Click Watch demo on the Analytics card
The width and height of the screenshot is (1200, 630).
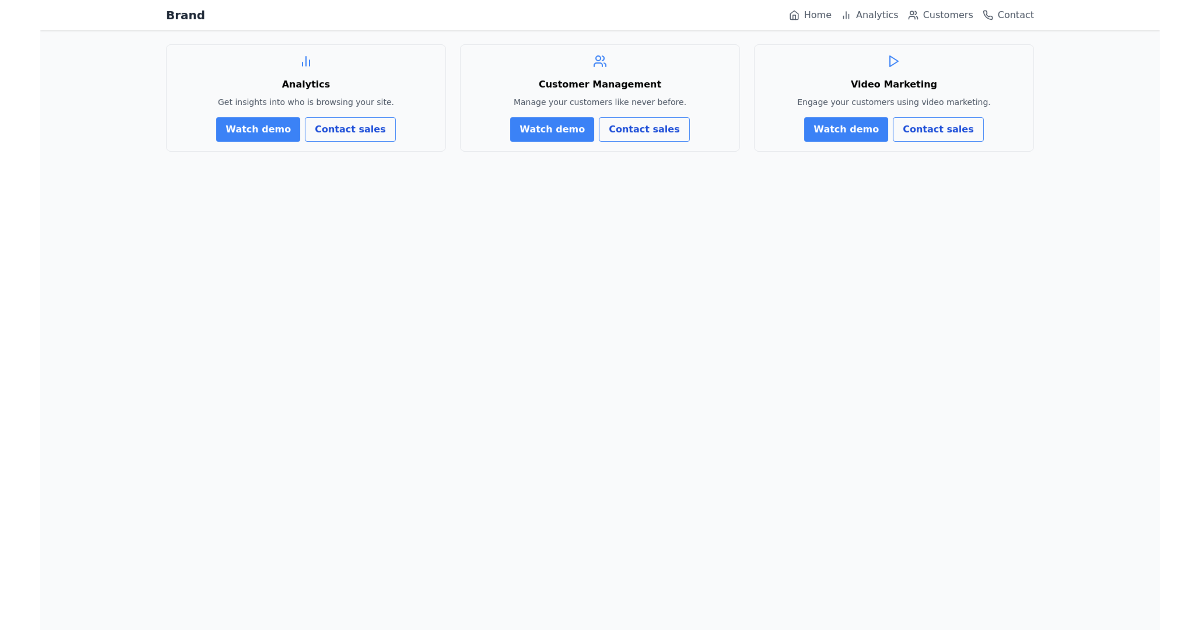(x=258, y=129)
